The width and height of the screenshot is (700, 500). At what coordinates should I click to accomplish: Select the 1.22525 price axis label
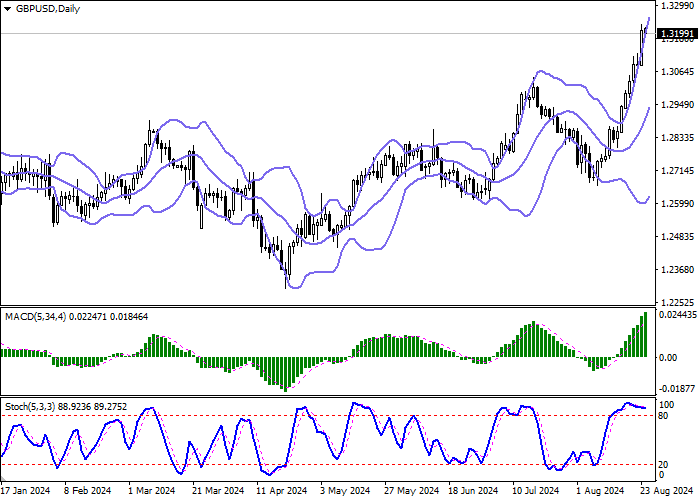[678, 302]
